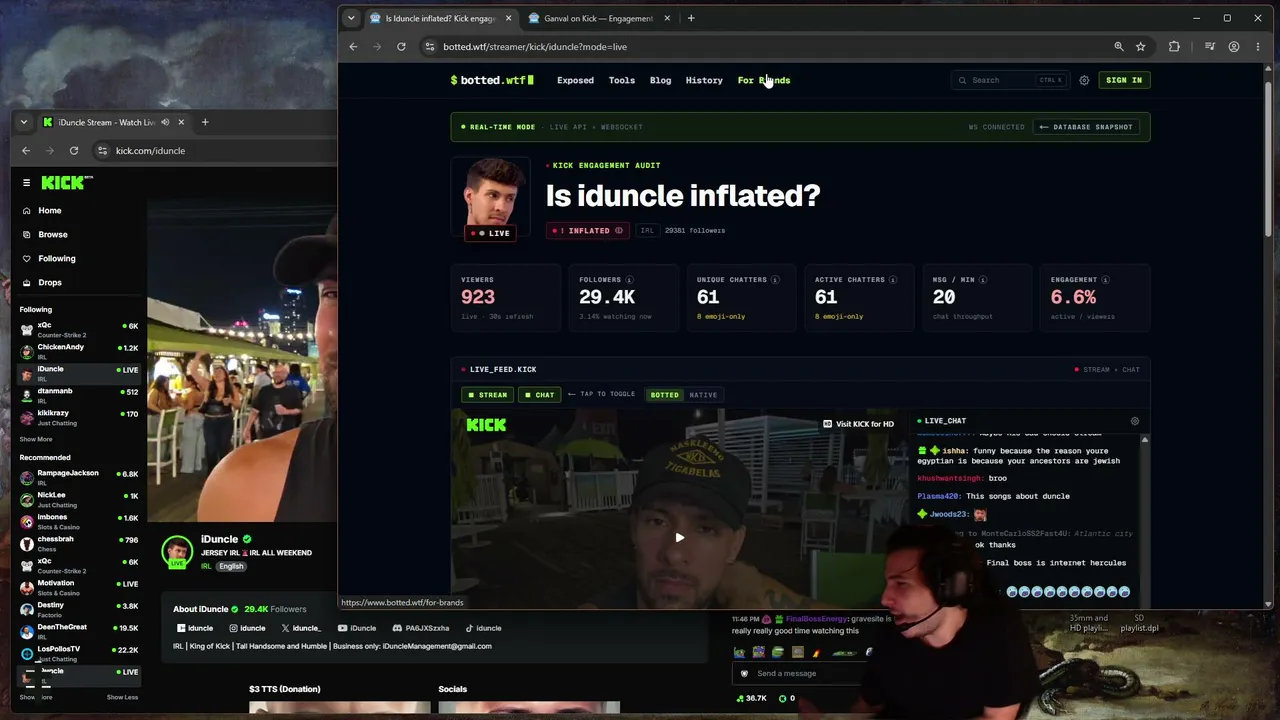
Task: Click the kick.com/iduncle address bar
Action: [215, 151]
